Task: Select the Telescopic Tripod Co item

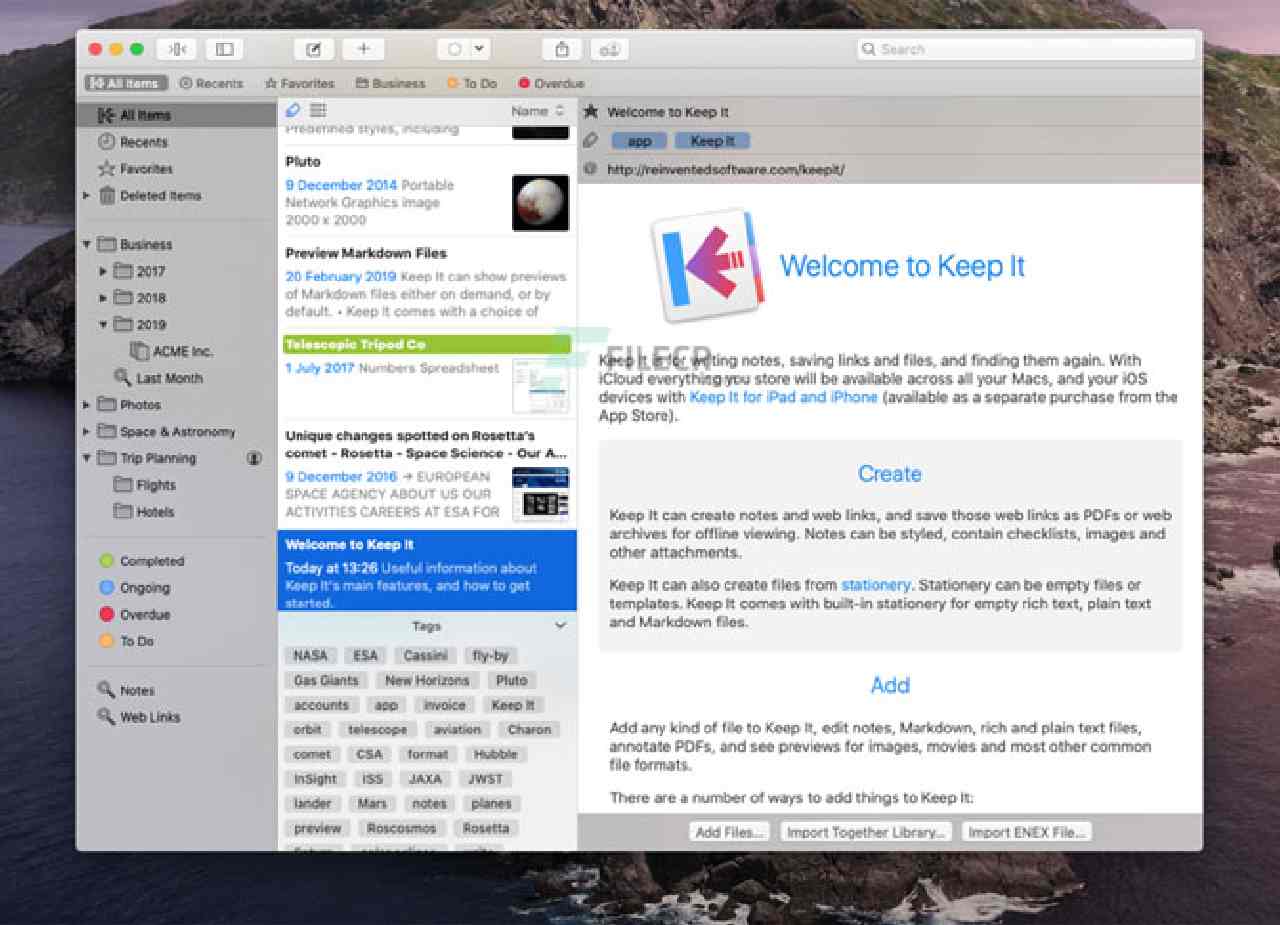Action: tap(427, 372)
